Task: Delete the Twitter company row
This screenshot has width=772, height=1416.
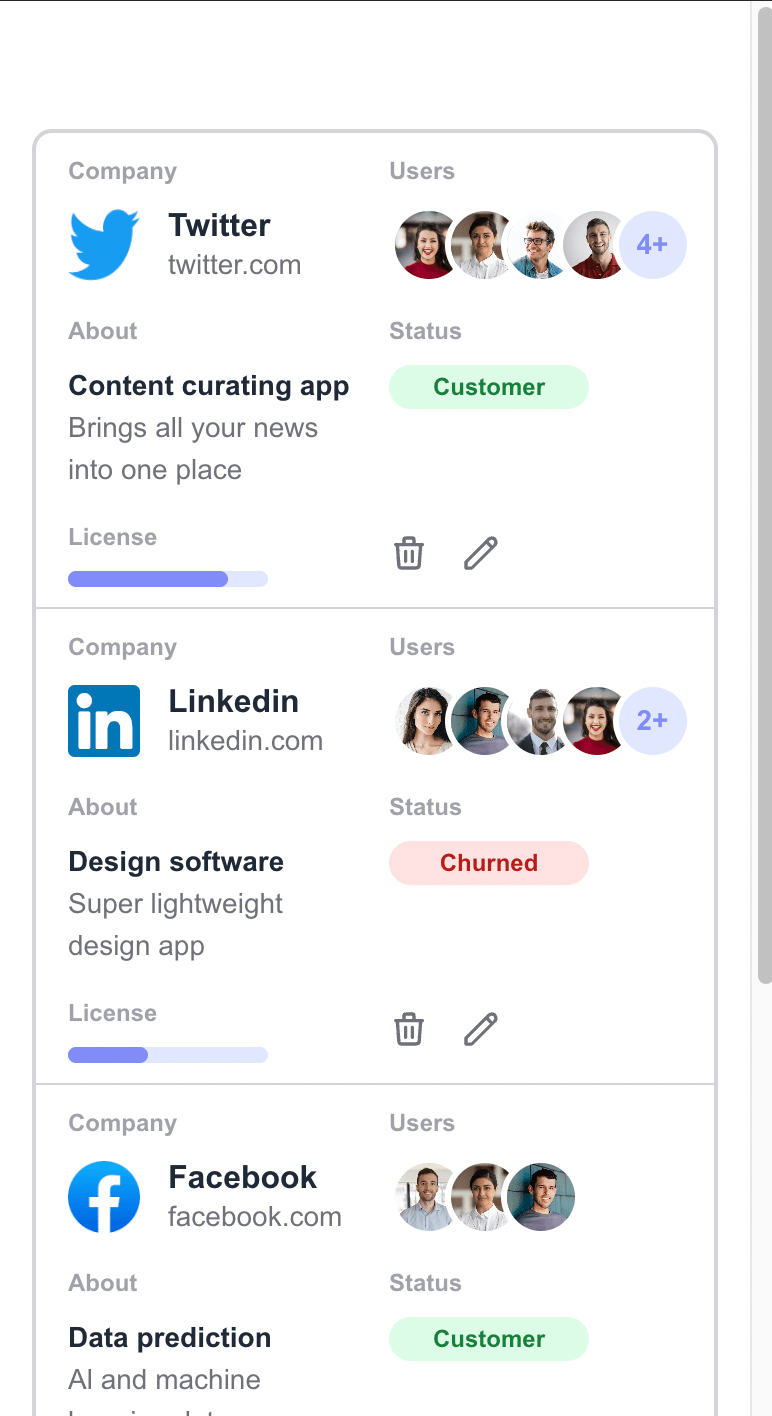Action: tap(409, 553)
